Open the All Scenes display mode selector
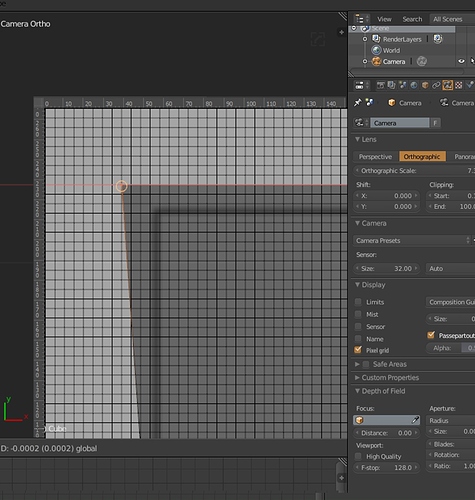This screenshot has height=500, width=475. 452,19
